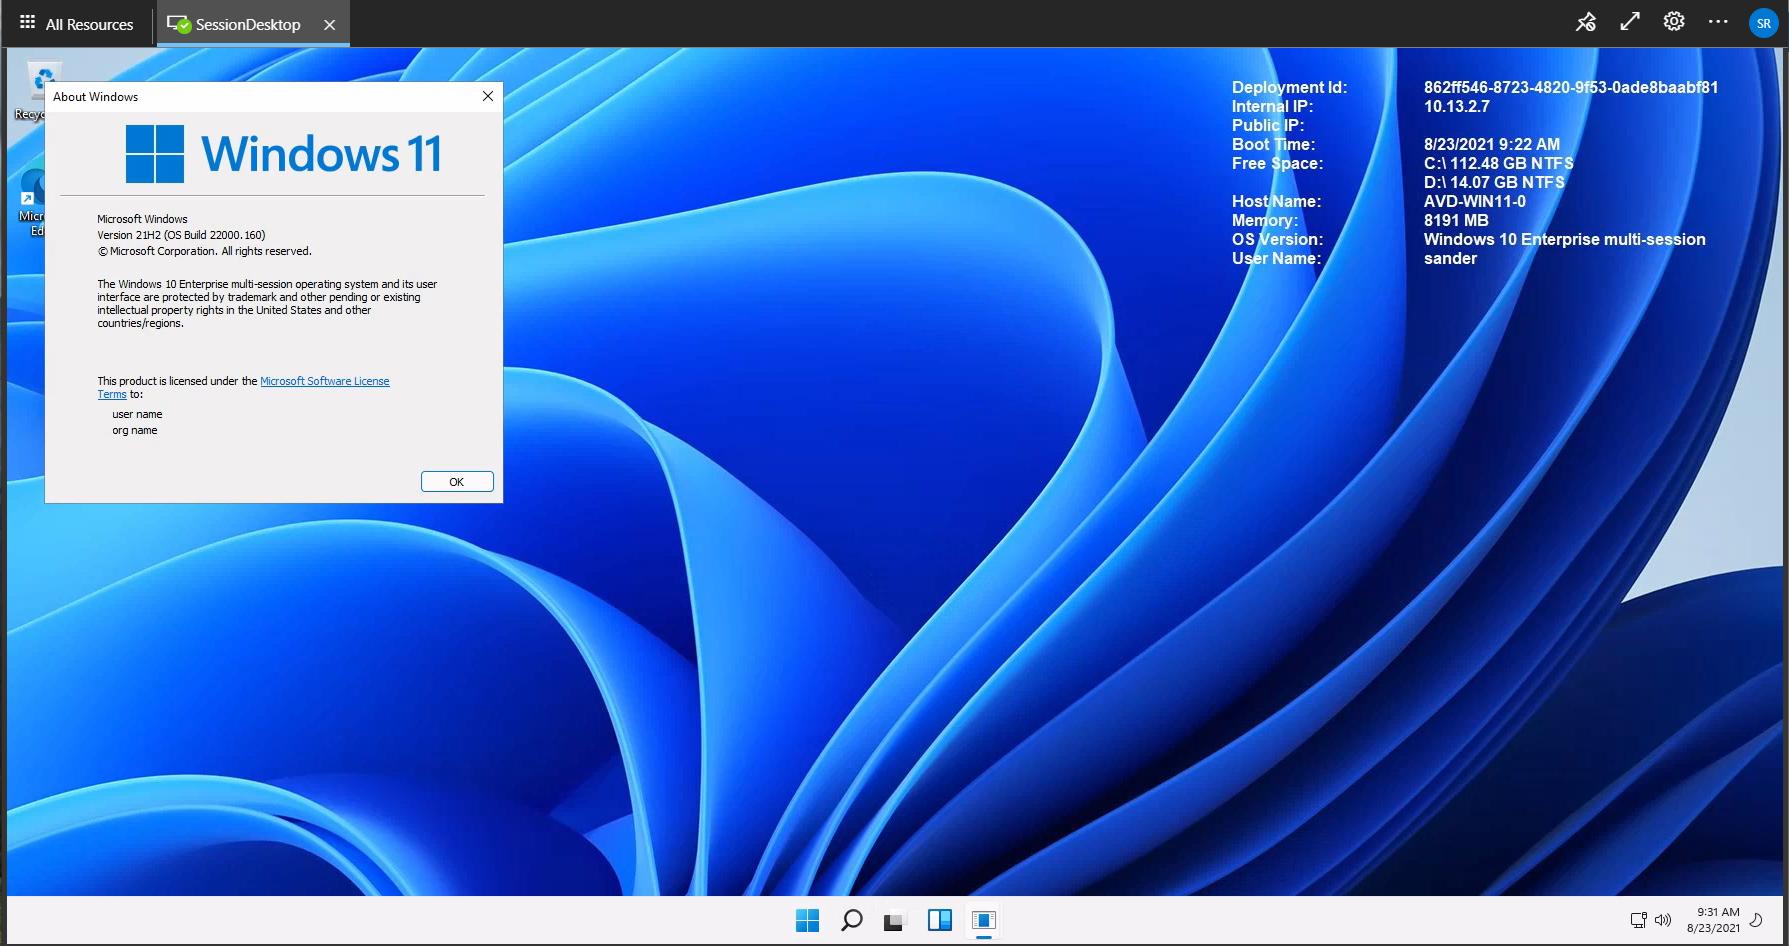Open settings via the gear icon
Viewport: 1789px width, 946px height.
(x=1674, y=22)
